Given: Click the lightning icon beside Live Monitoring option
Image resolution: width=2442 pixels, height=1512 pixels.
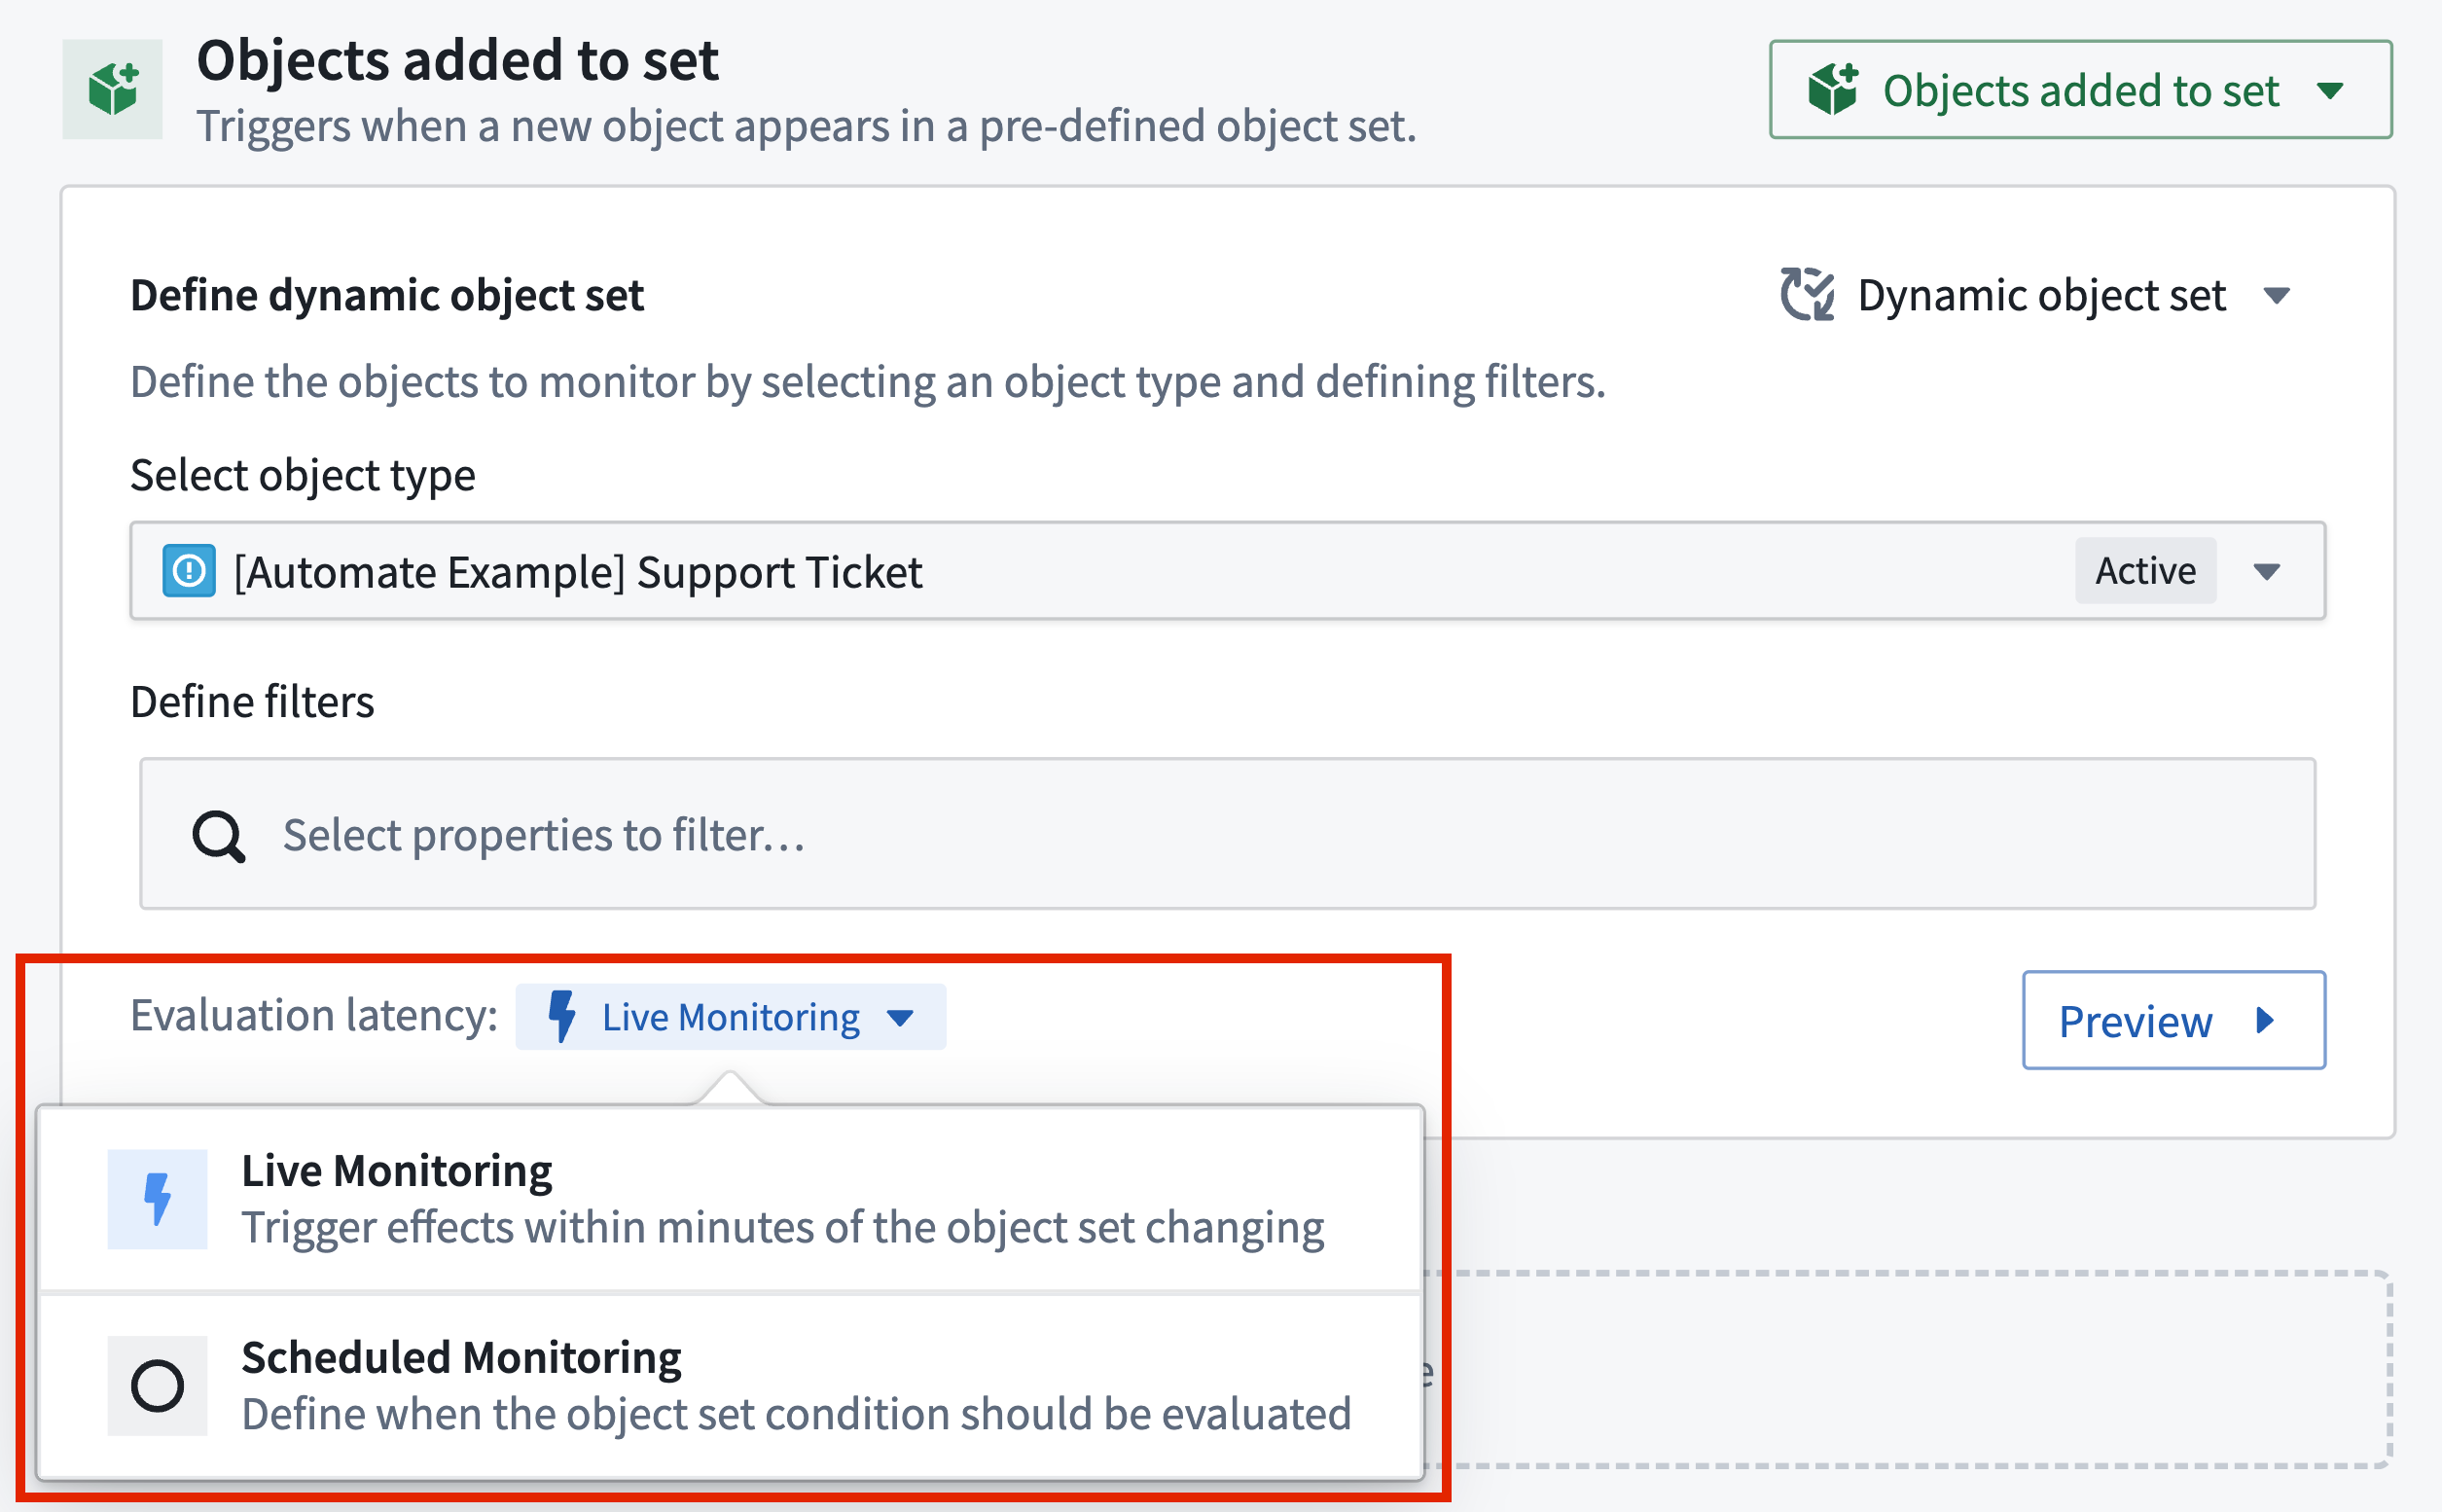Looking at the screenshot, I should point(158,1198).
